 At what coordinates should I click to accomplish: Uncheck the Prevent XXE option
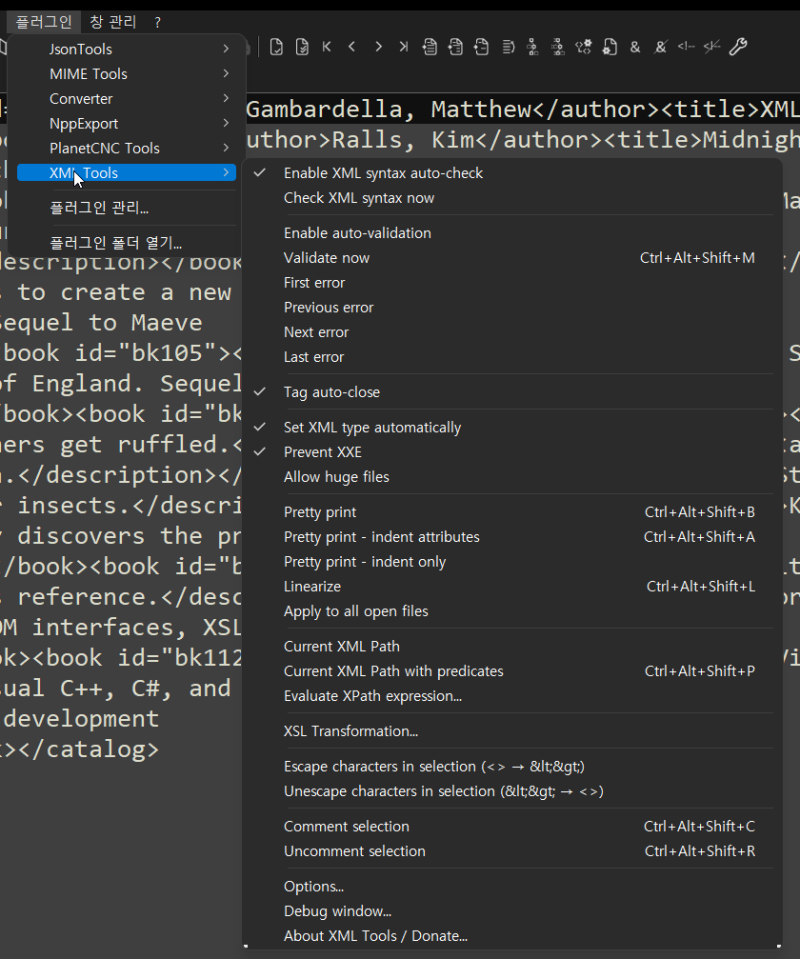click(x=322, y=452)
